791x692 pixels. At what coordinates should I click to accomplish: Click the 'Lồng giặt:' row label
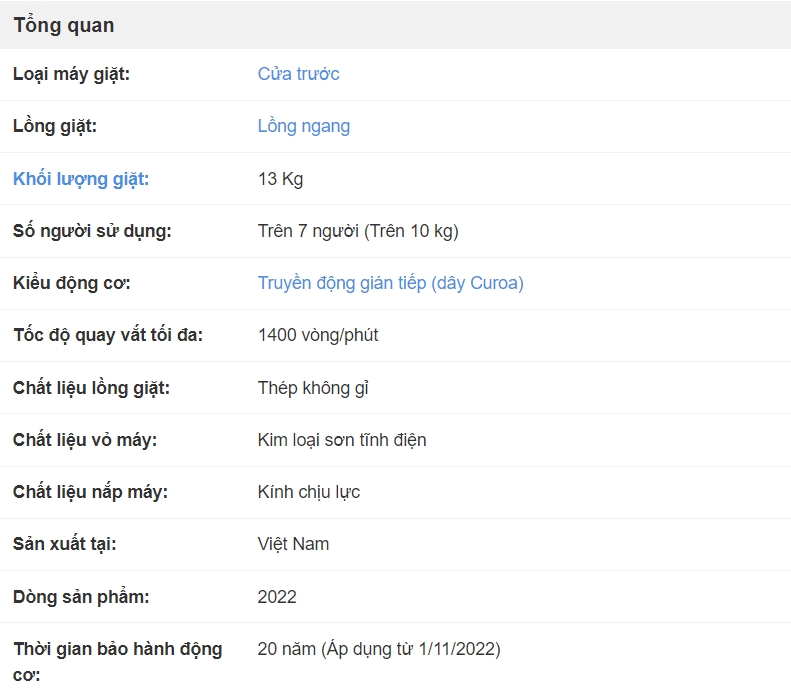[x=55, y=126]
